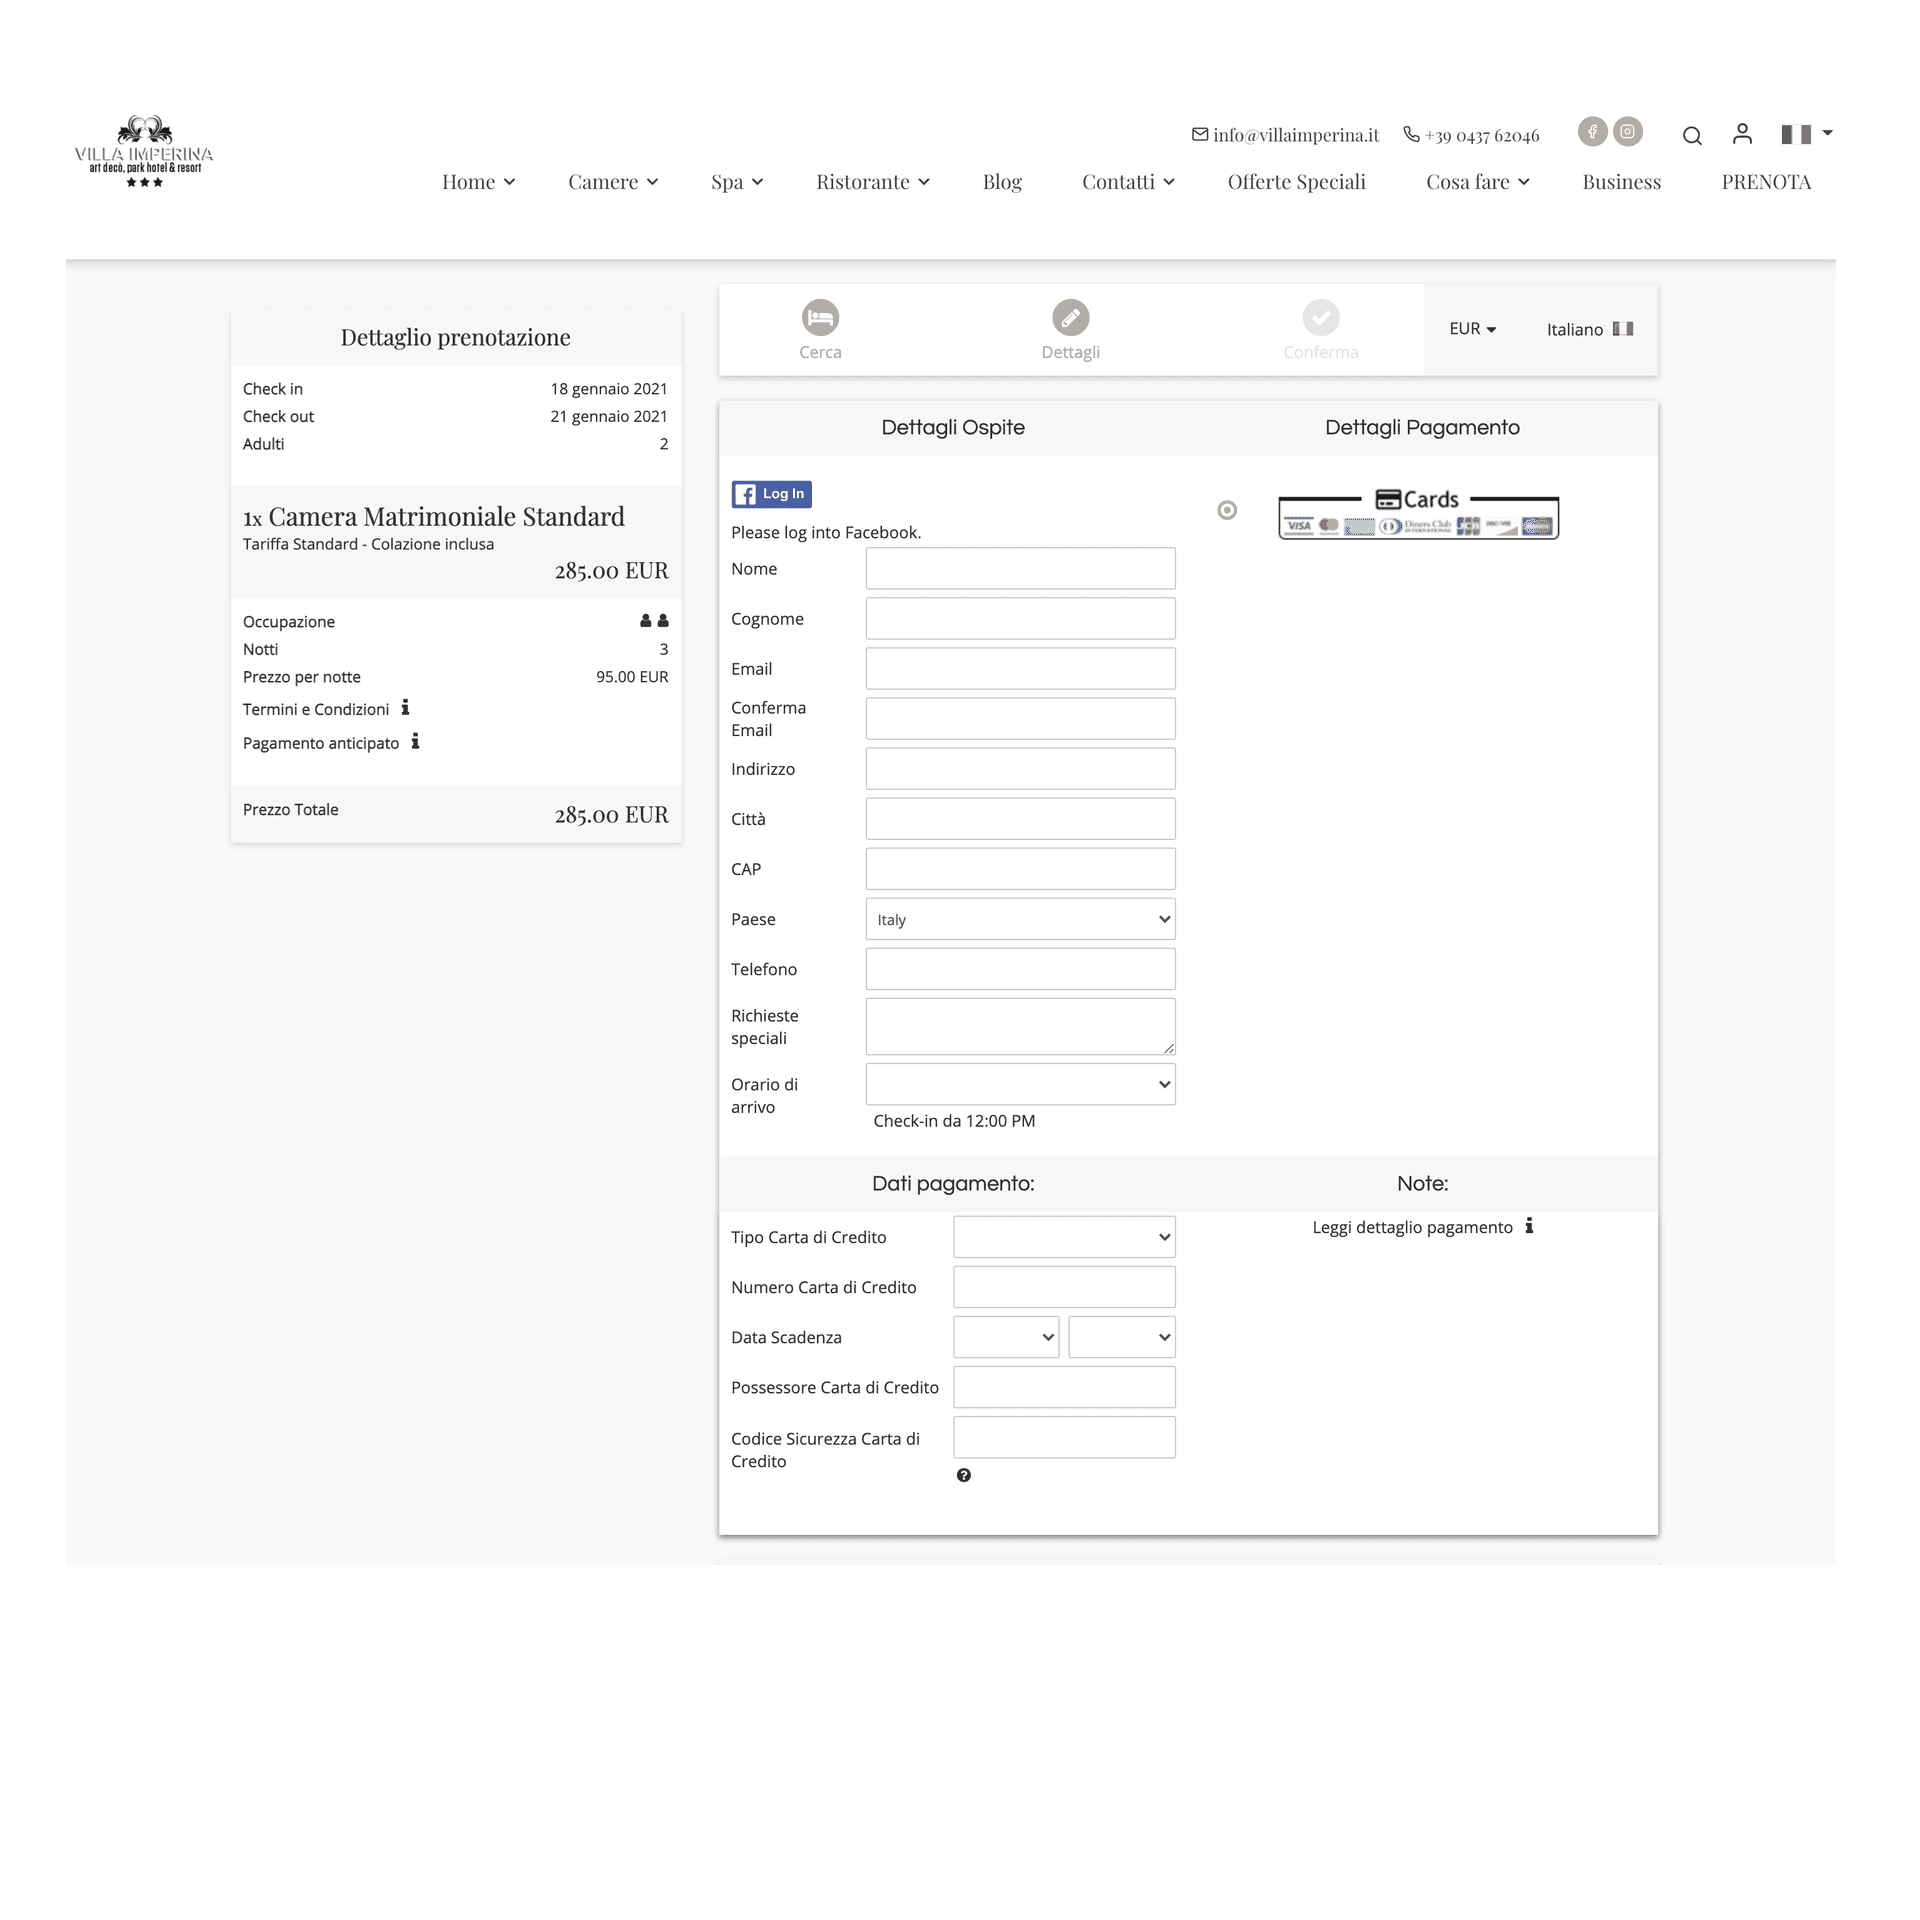
Task: Click the Conferma checkmark step icon
Action: click(x=1321, y=318)
